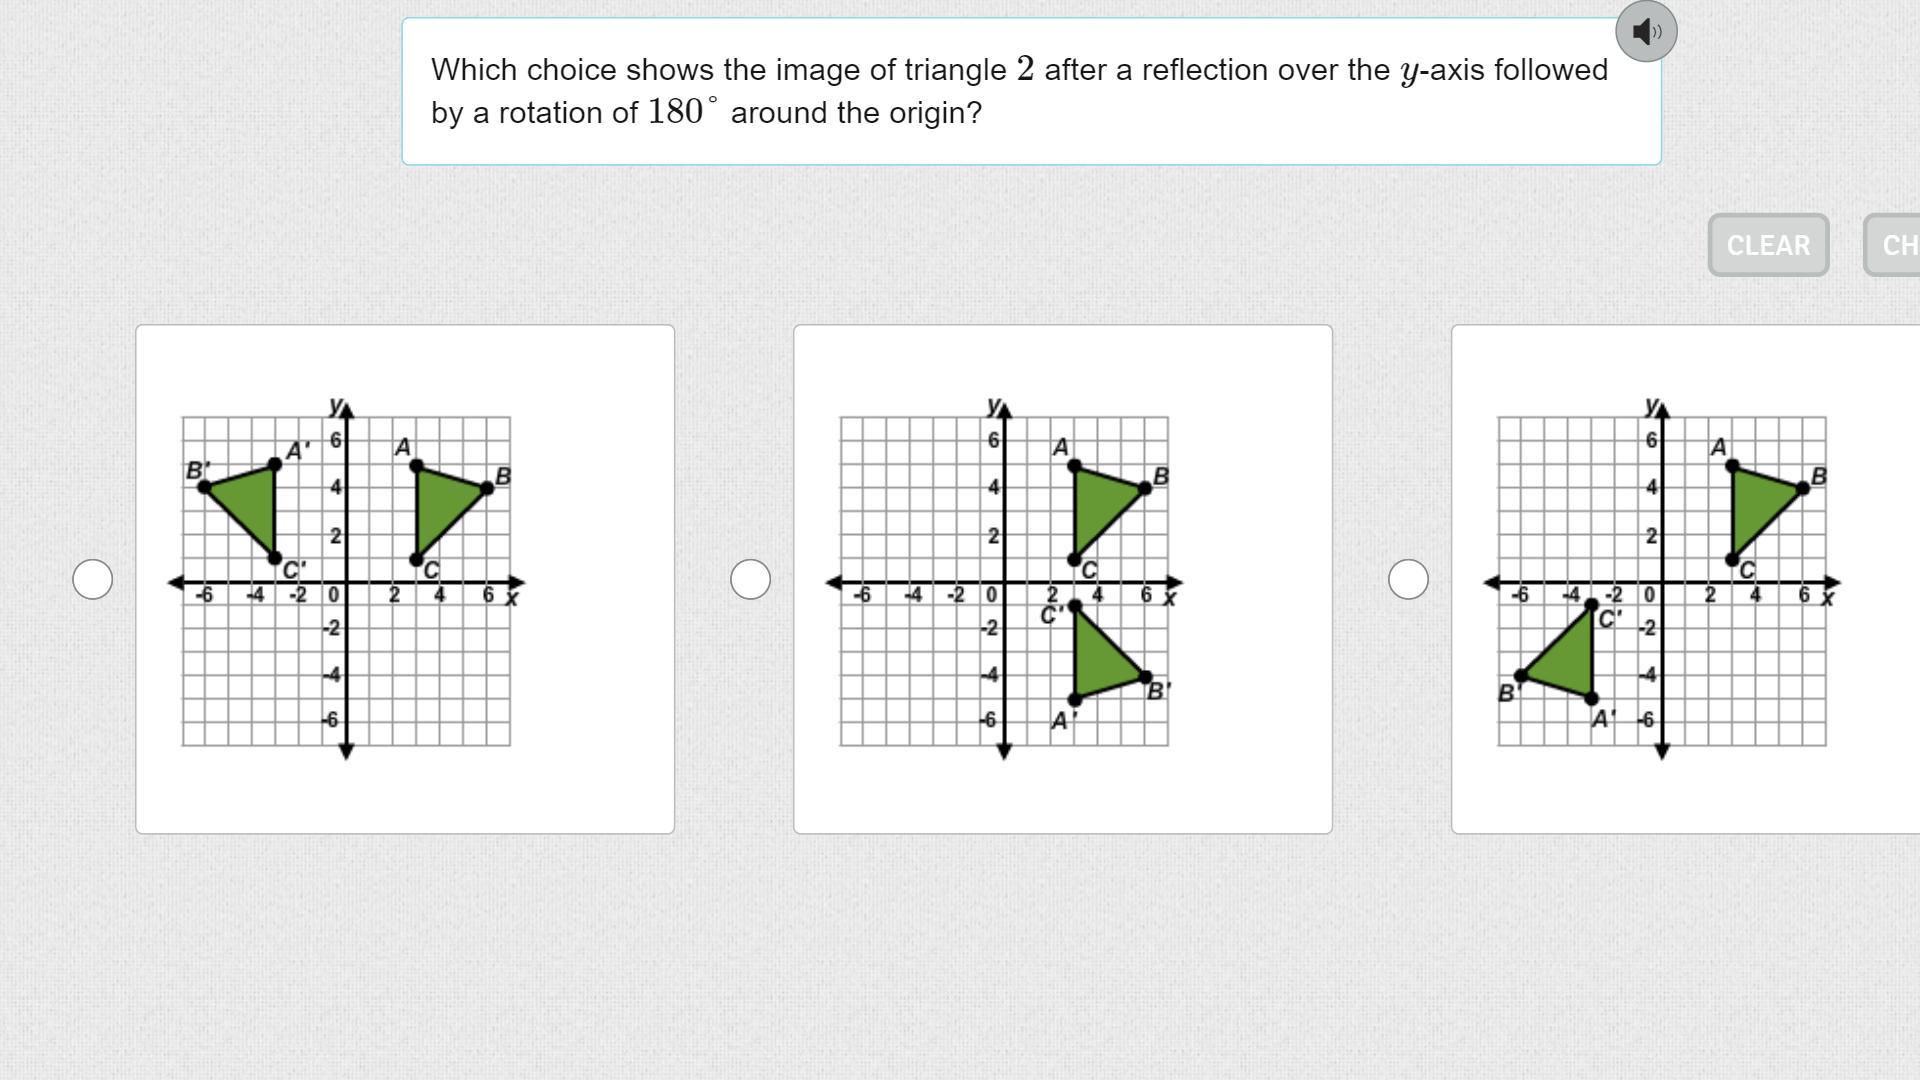Select the radio button for the second graph choice
The image size is (1920, 1080).
(751, 579)
